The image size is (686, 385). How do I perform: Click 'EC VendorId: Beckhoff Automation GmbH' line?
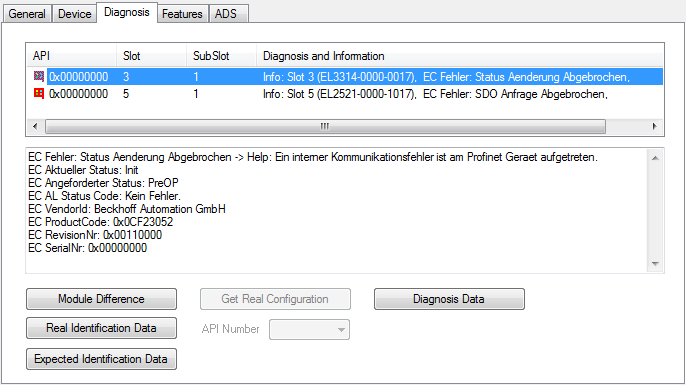click(127, 209)
